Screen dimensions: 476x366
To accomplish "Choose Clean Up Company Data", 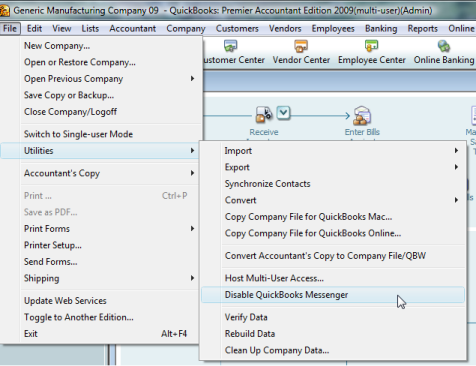I will 333,350.
